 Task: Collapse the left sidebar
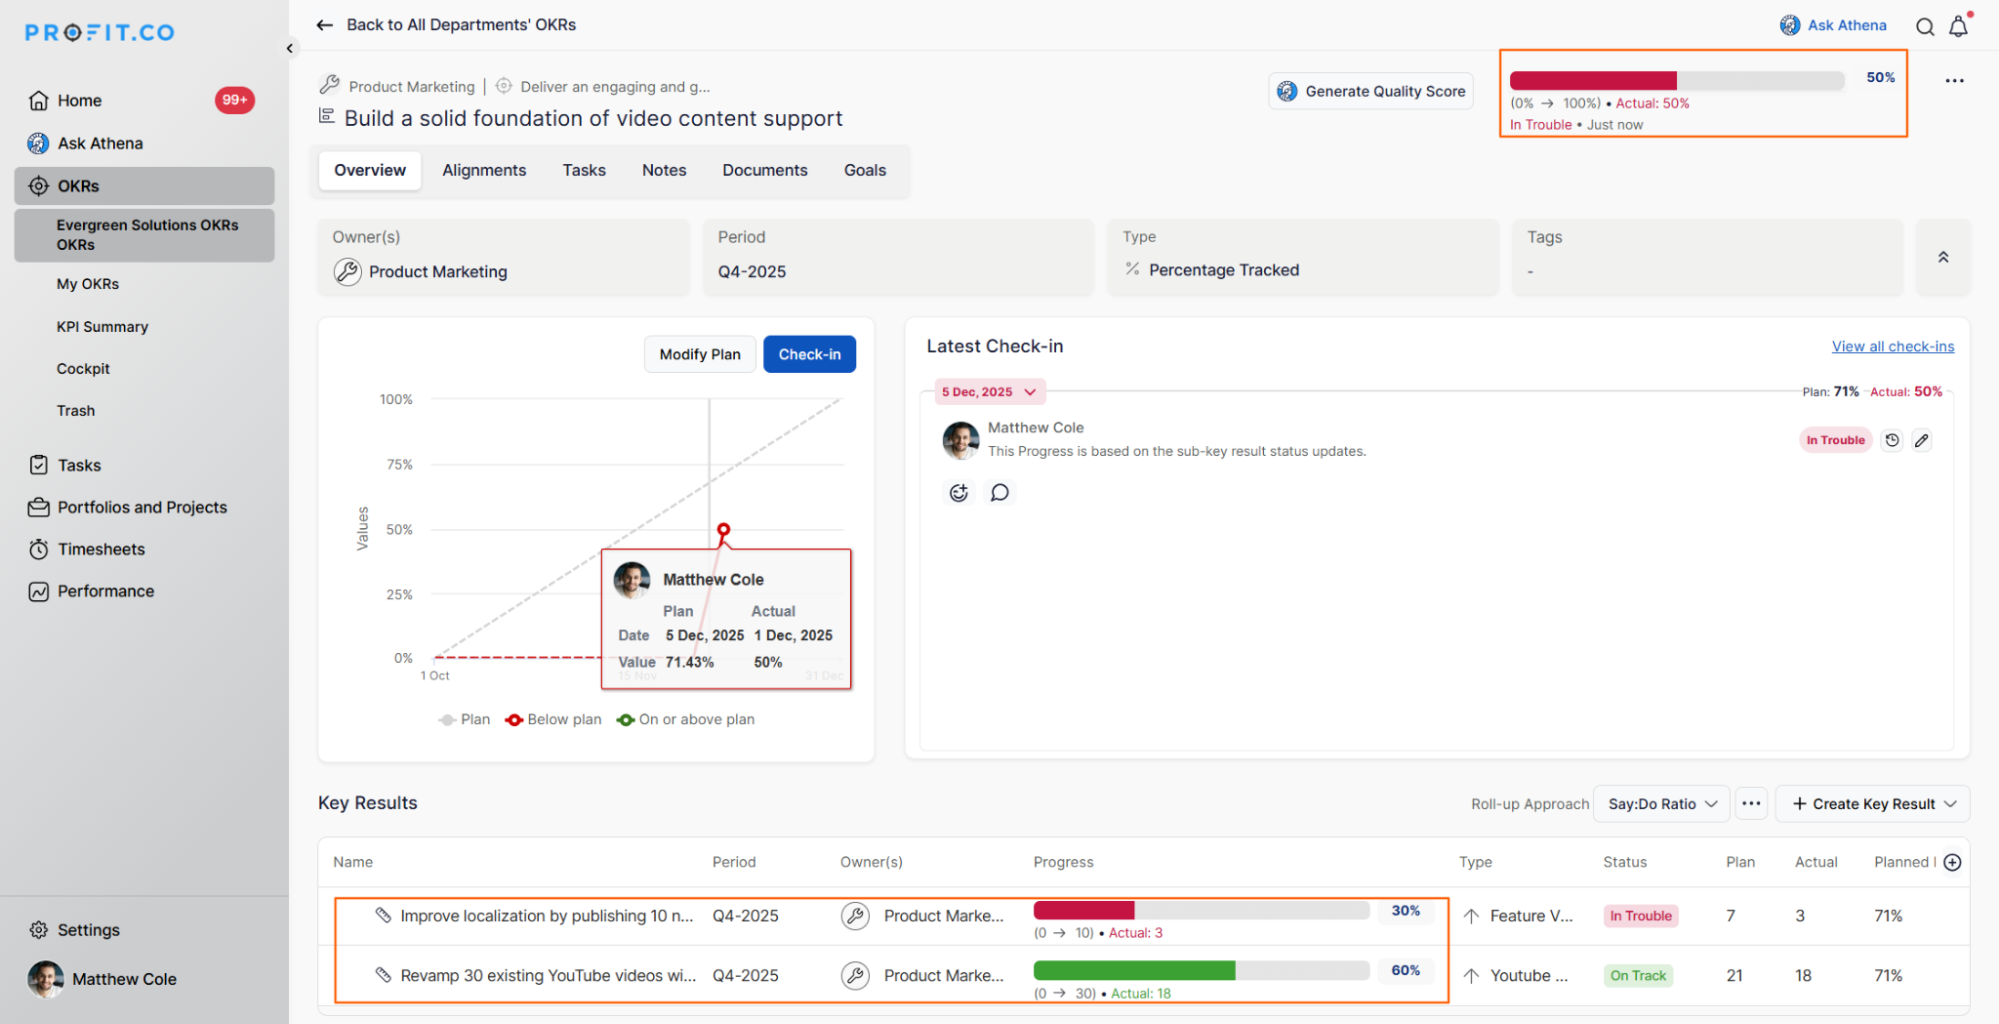click(290, 48)
